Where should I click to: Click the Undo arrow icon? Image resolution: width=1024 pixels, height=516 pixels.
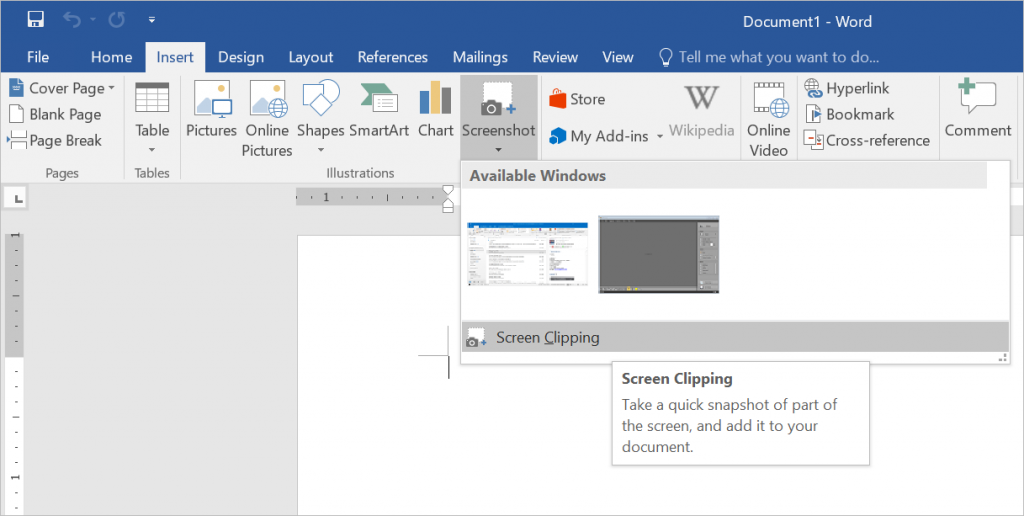click(70, 19)
